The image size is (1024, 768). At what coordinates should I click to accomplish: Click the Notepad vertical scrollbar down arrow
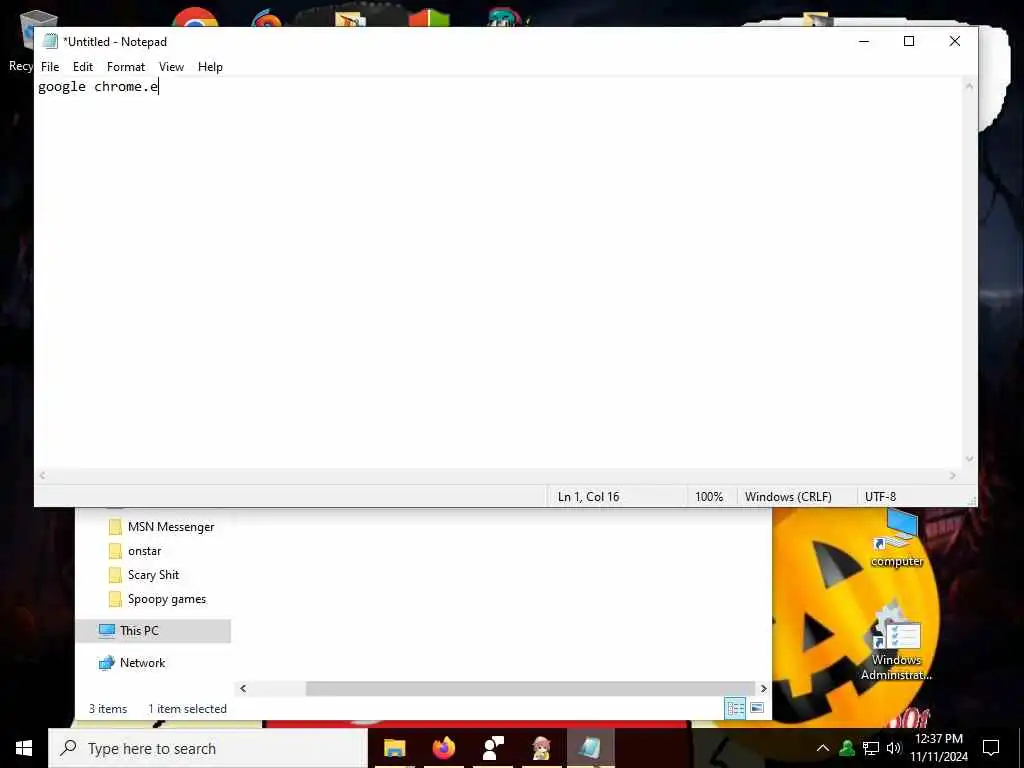(x=969, y=460)
